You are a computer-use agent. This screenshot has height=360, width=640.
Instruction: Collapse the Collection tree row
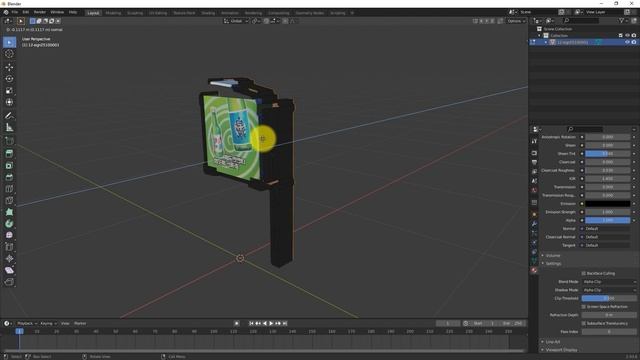click(539, 36)
